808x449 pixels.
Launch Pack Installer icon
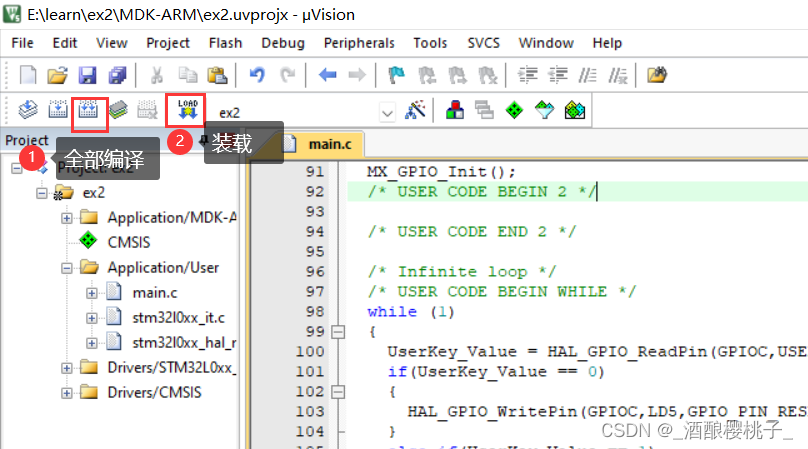click(x=575, y=110)
